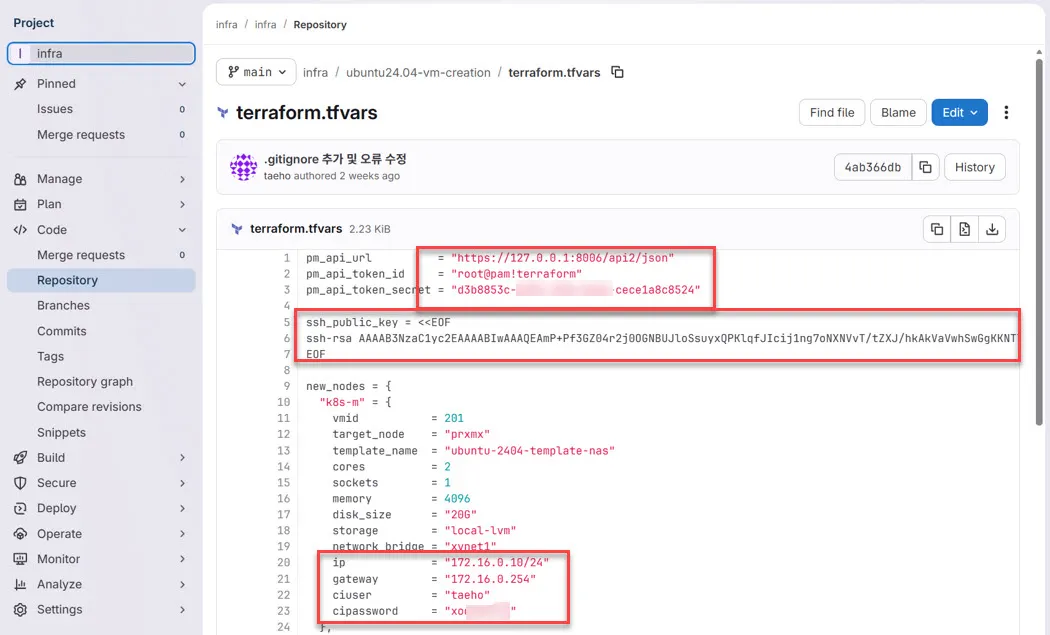Open Branches page
The image size is (1050, 635).
(x=63, y=305)
